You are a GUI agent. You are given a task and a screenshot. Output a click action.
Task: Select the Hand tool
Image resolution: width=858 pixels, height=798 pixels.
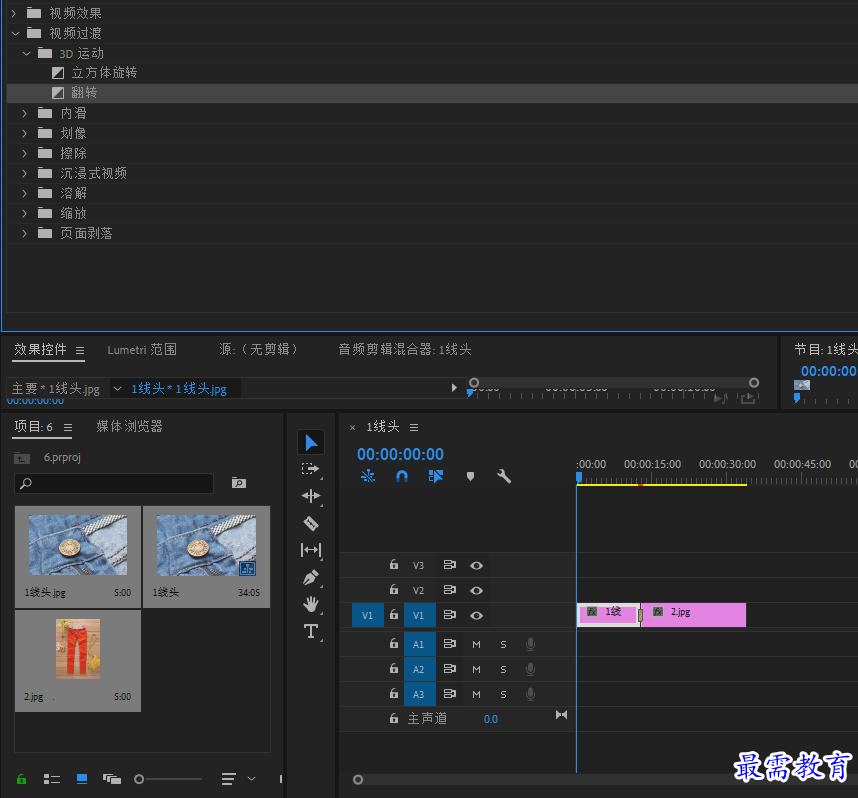coord(311,604)
